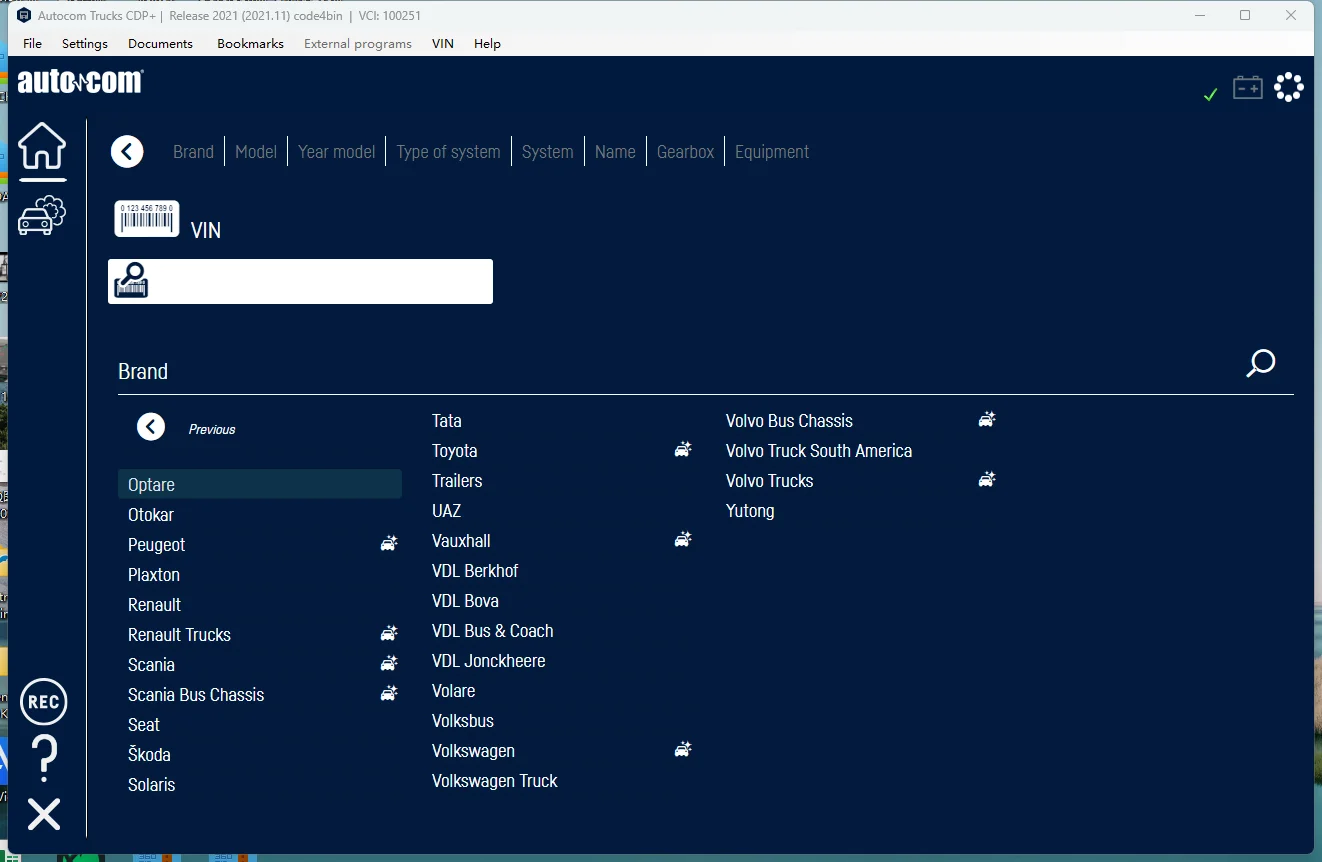Screen dimensions: 1322x862
Task: Click the VIN barcode icon
Action: [147, 219]
